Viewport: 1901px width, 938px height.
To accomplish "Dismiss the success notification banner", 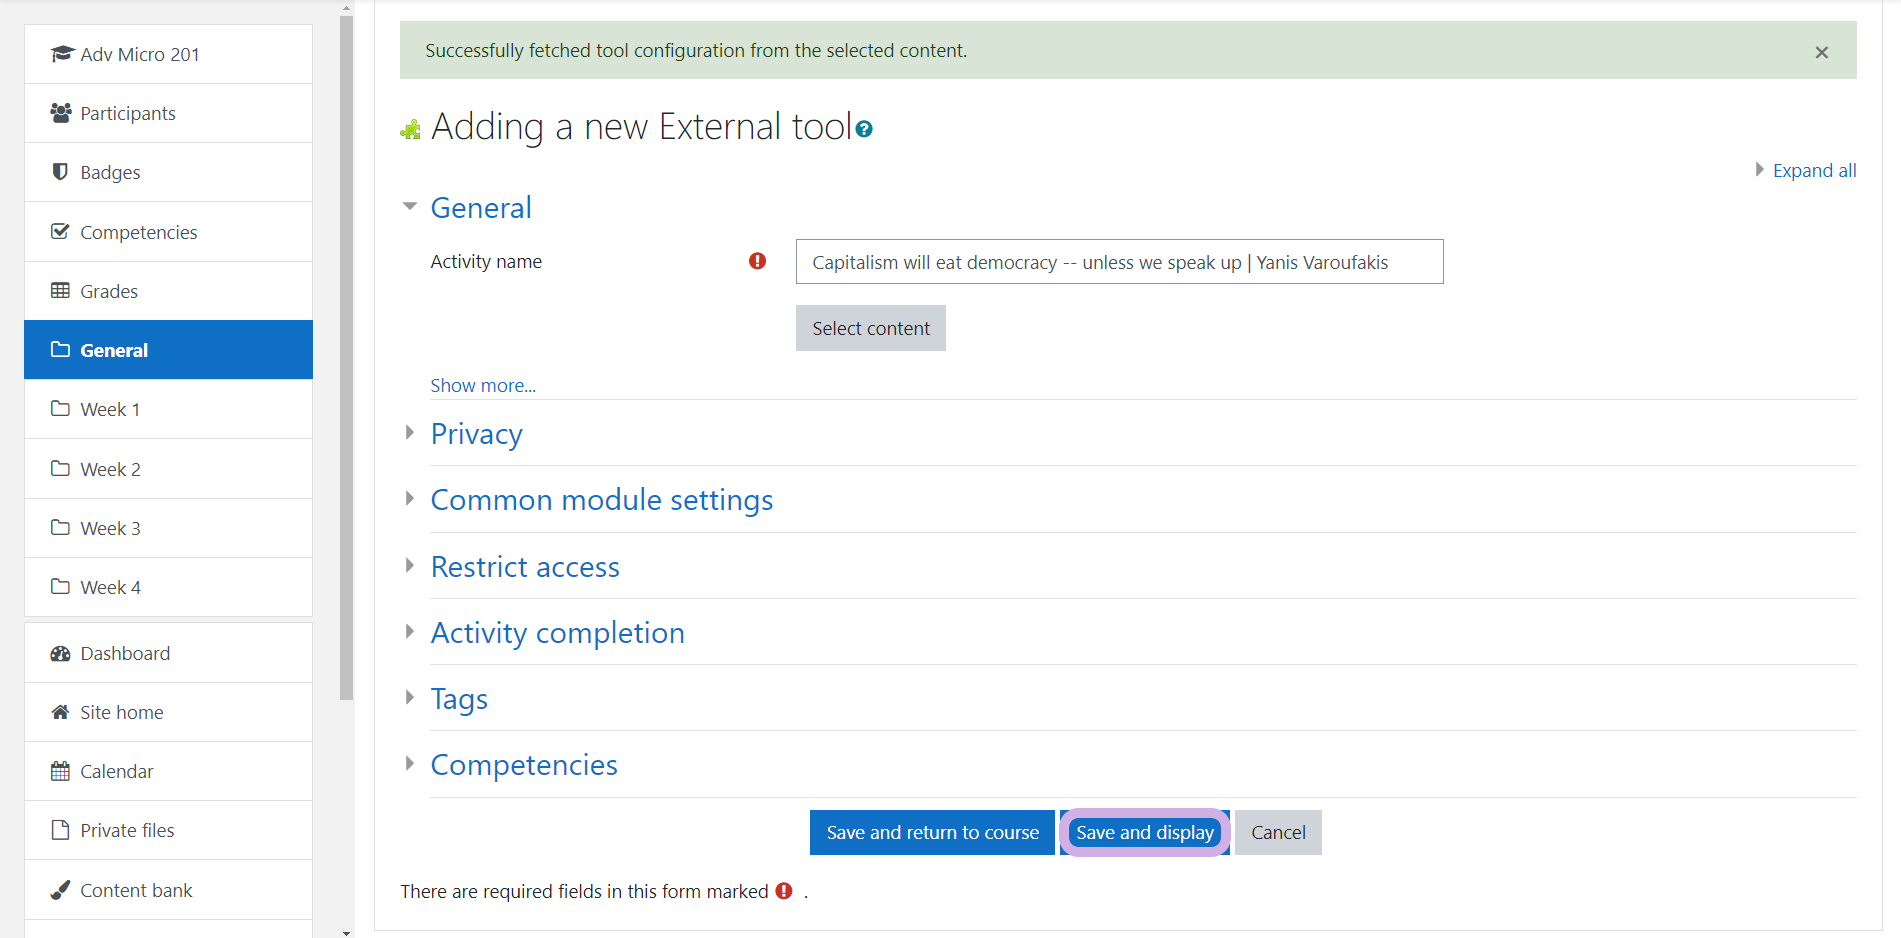I will coord(1821,52).
